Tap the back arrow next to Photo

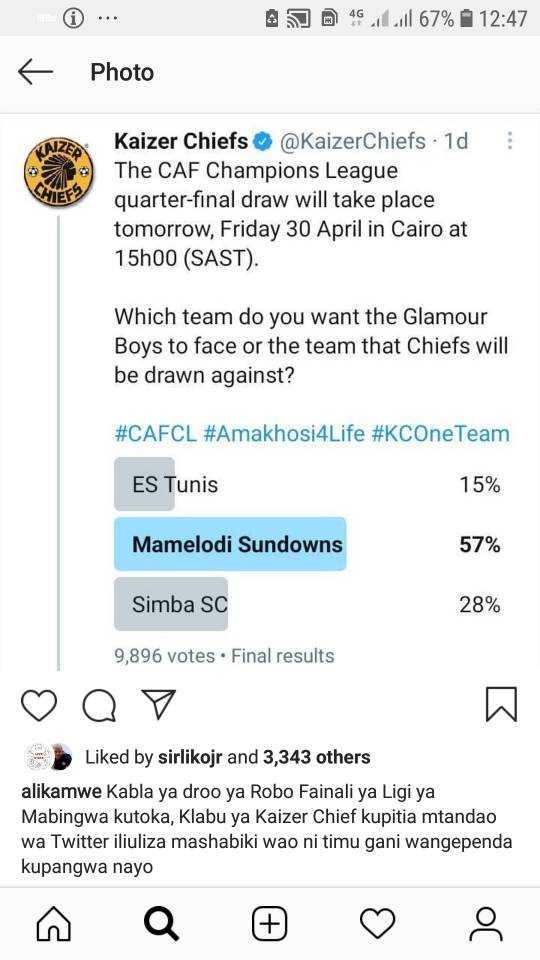coord(36,72)
